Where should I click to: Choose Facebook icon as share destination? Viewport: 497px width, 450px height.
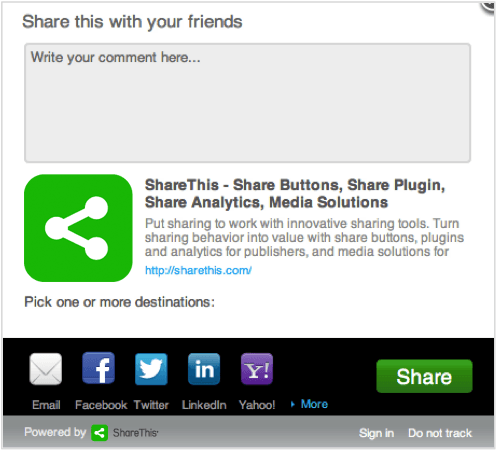click(x=98, y=368)
